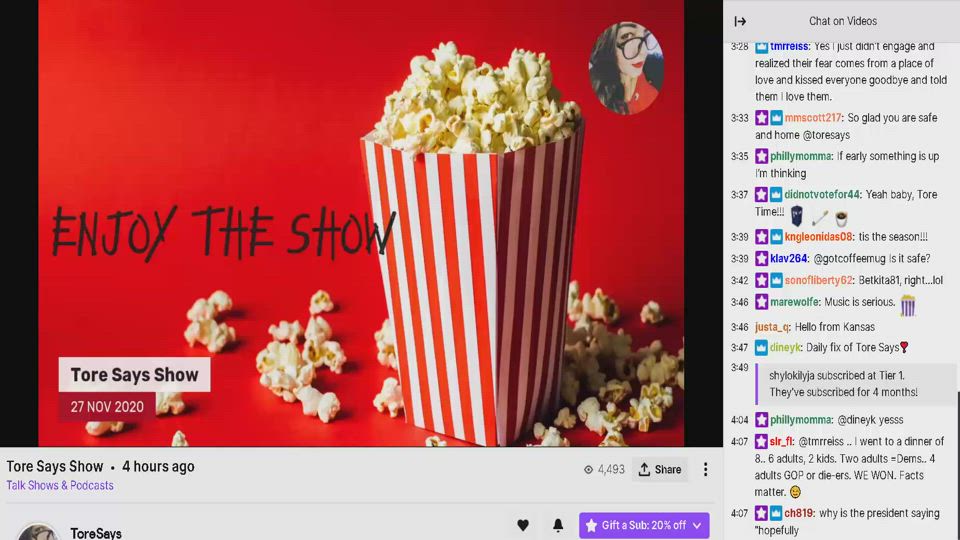Click the notification bell icon
The width and height of the screenshot is (960, 540).
point(558,525)
